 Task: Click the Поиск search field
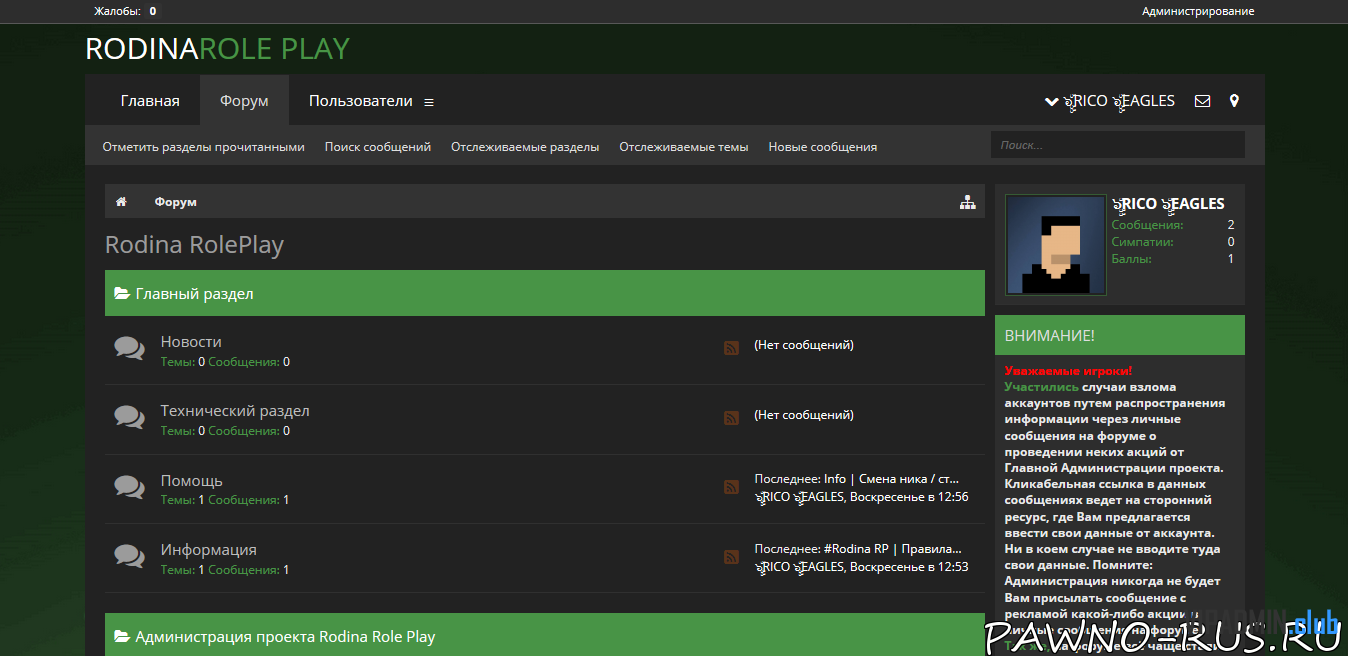1118,145
